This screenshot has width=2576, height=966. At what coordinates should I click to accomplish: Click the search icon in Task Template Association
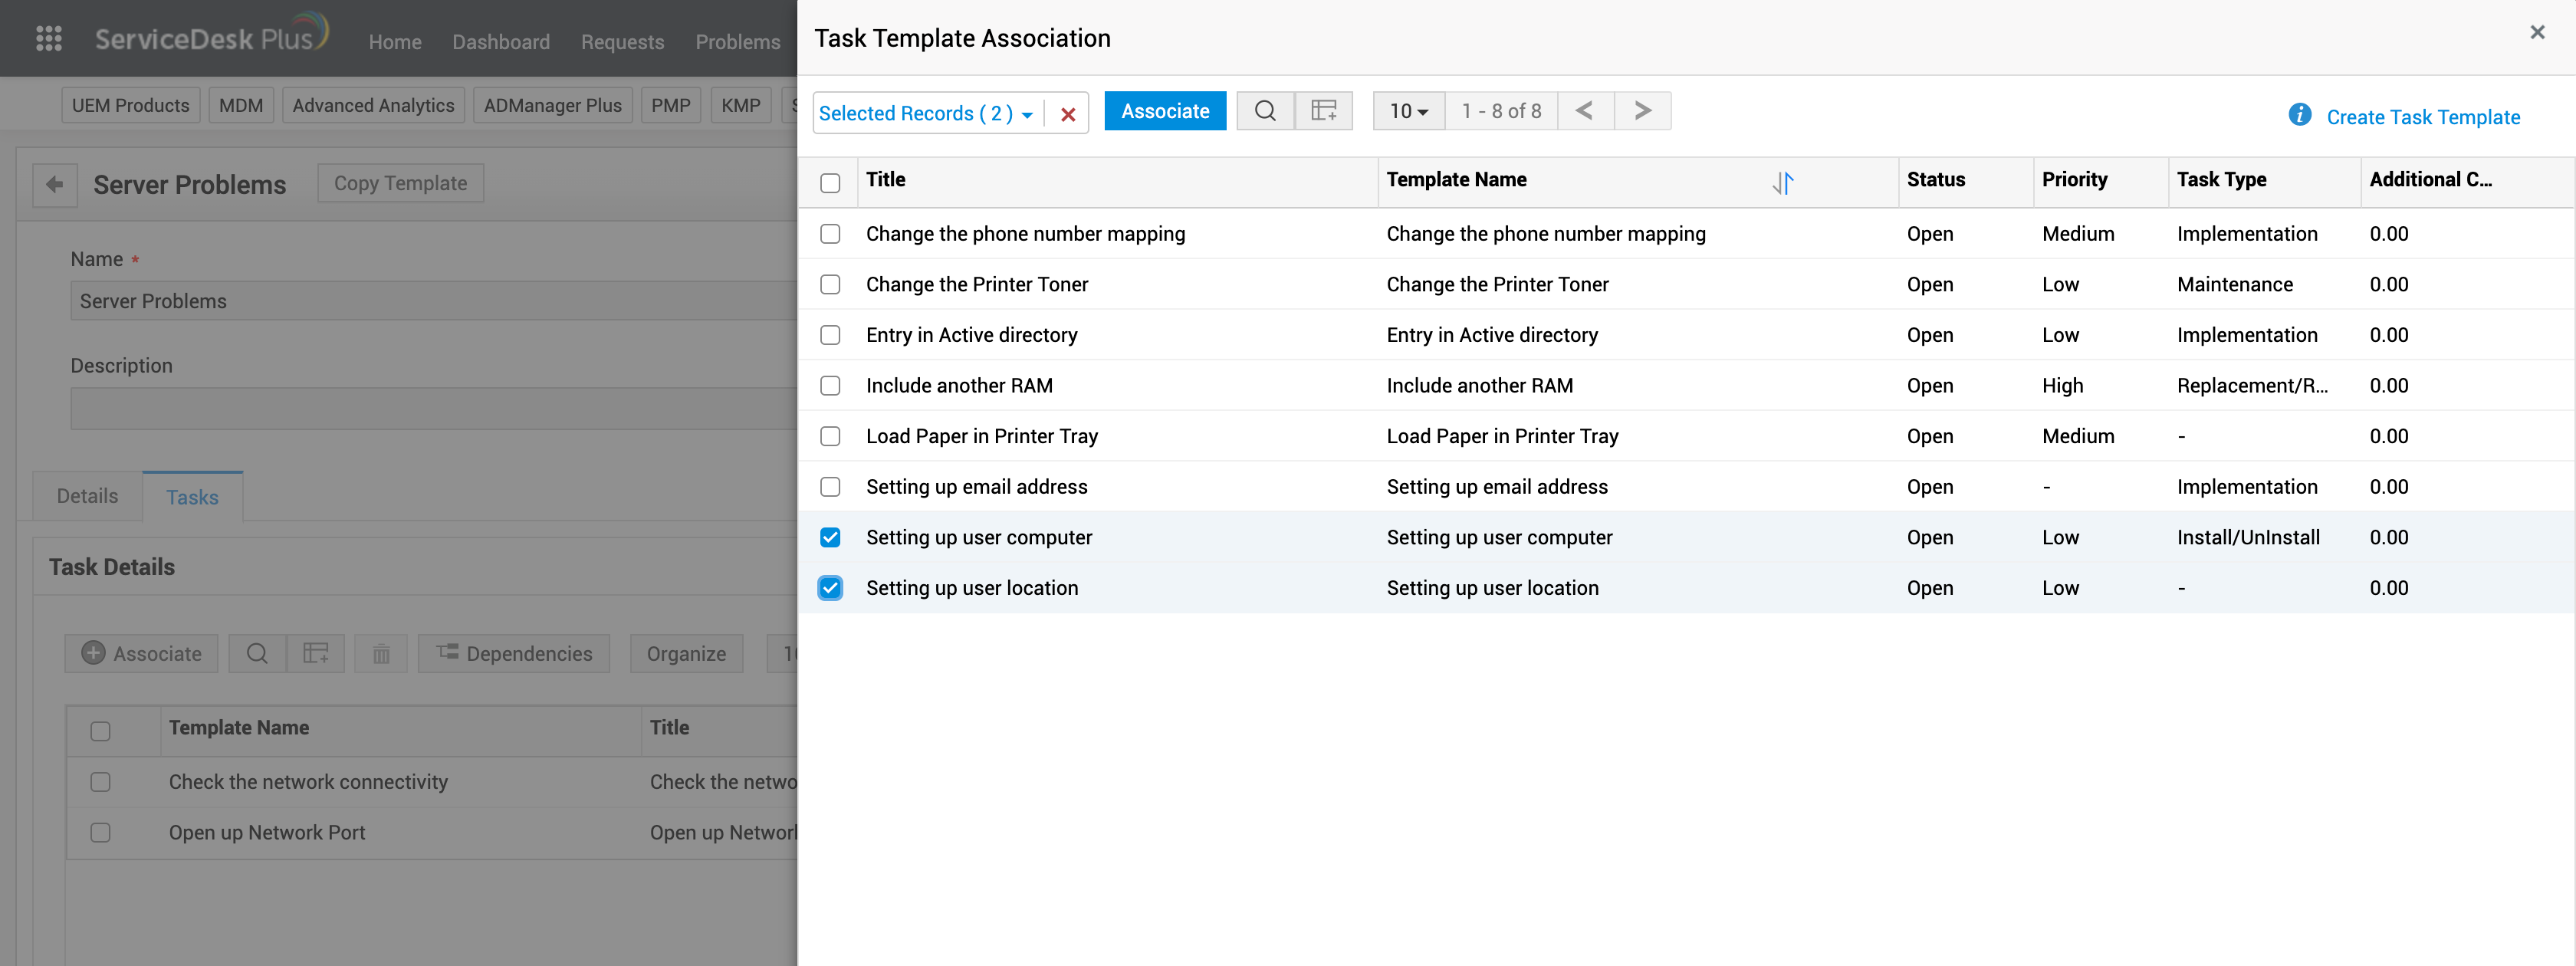(1265, 111)
